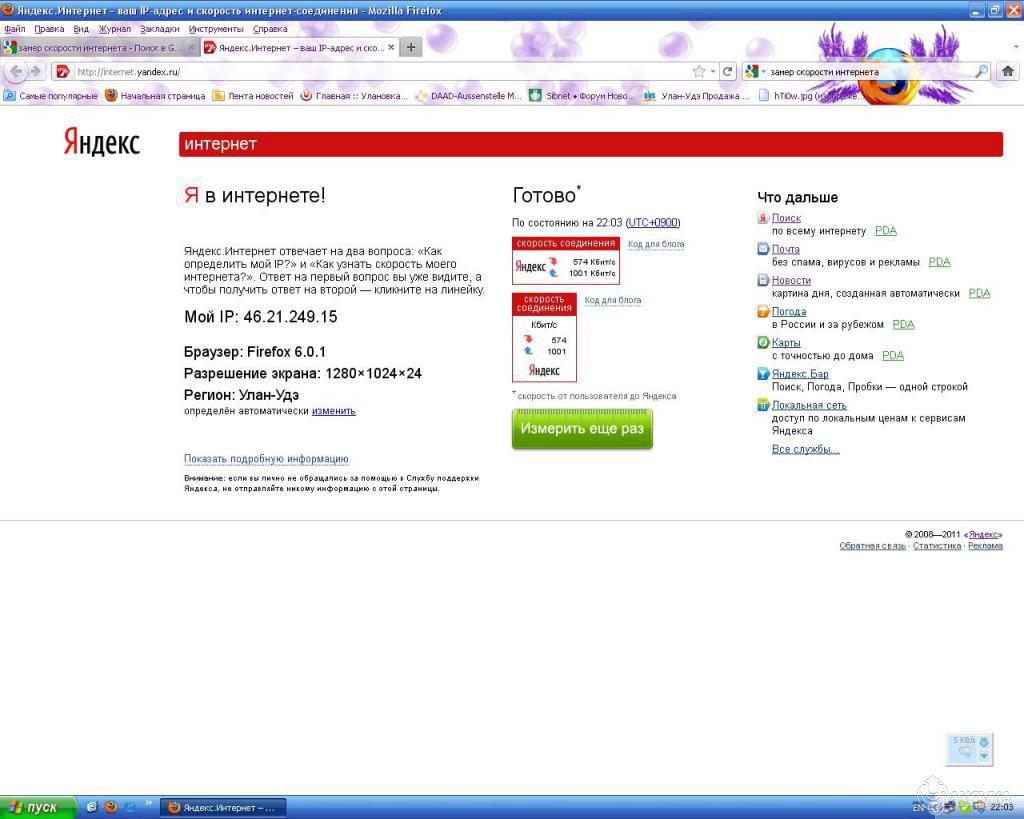Open the Firefox home page icon
The image size is (1024, 819).
(1008, 71)
